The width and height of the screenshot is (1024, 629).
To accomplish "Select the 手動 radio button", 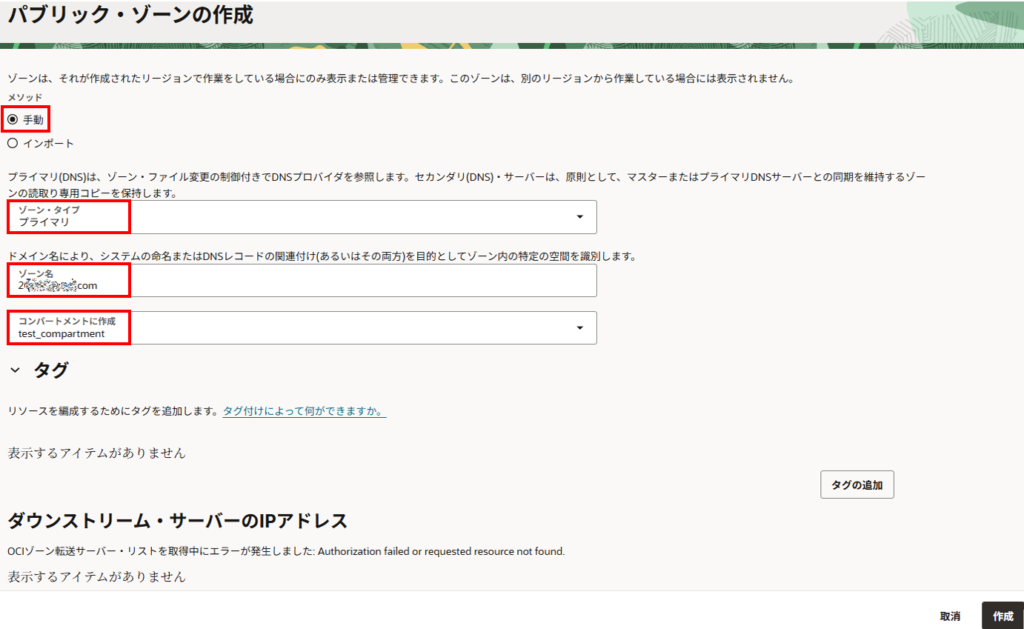I will pyautogui.click(x=13, y=119).
